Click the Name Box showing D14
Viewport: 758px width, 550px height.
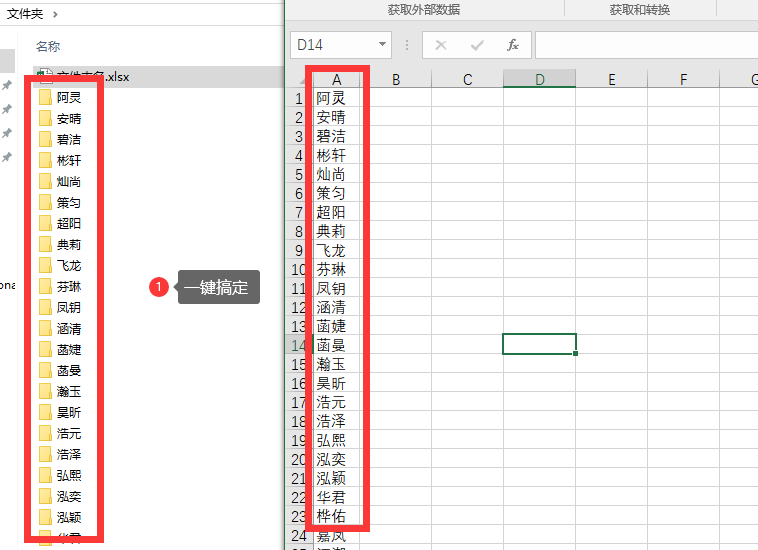click(340, 45)
